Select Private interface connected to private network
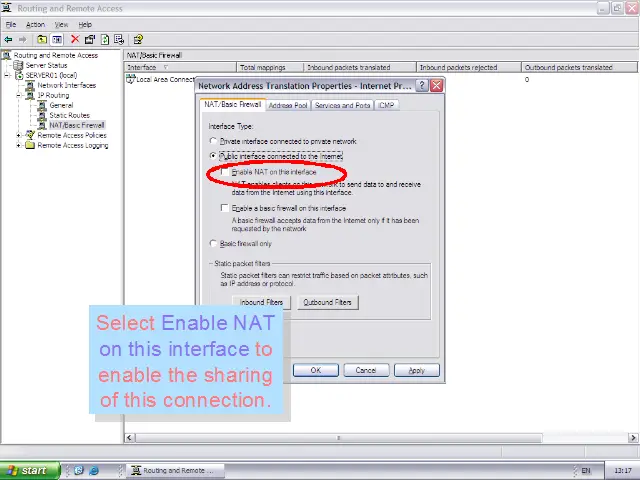Viewport: 640px width, 480px height. [x=213, y=141]
